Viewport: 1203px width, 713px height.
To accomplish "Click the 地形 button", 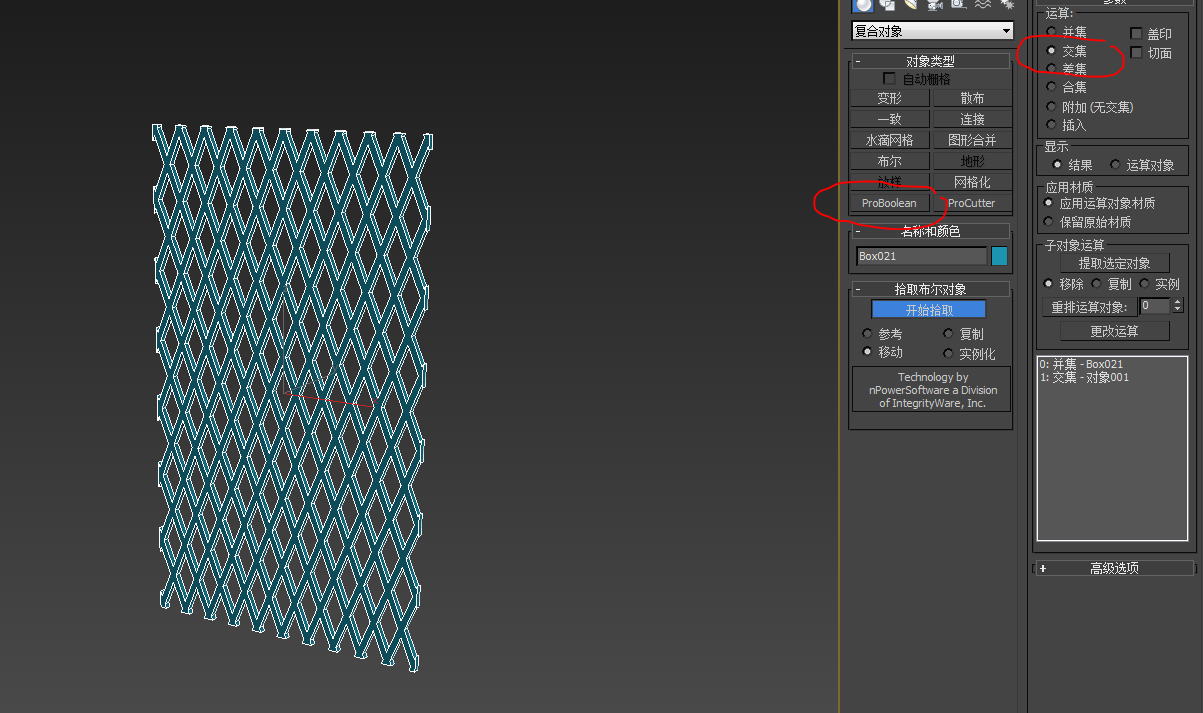I will point(972,161).
